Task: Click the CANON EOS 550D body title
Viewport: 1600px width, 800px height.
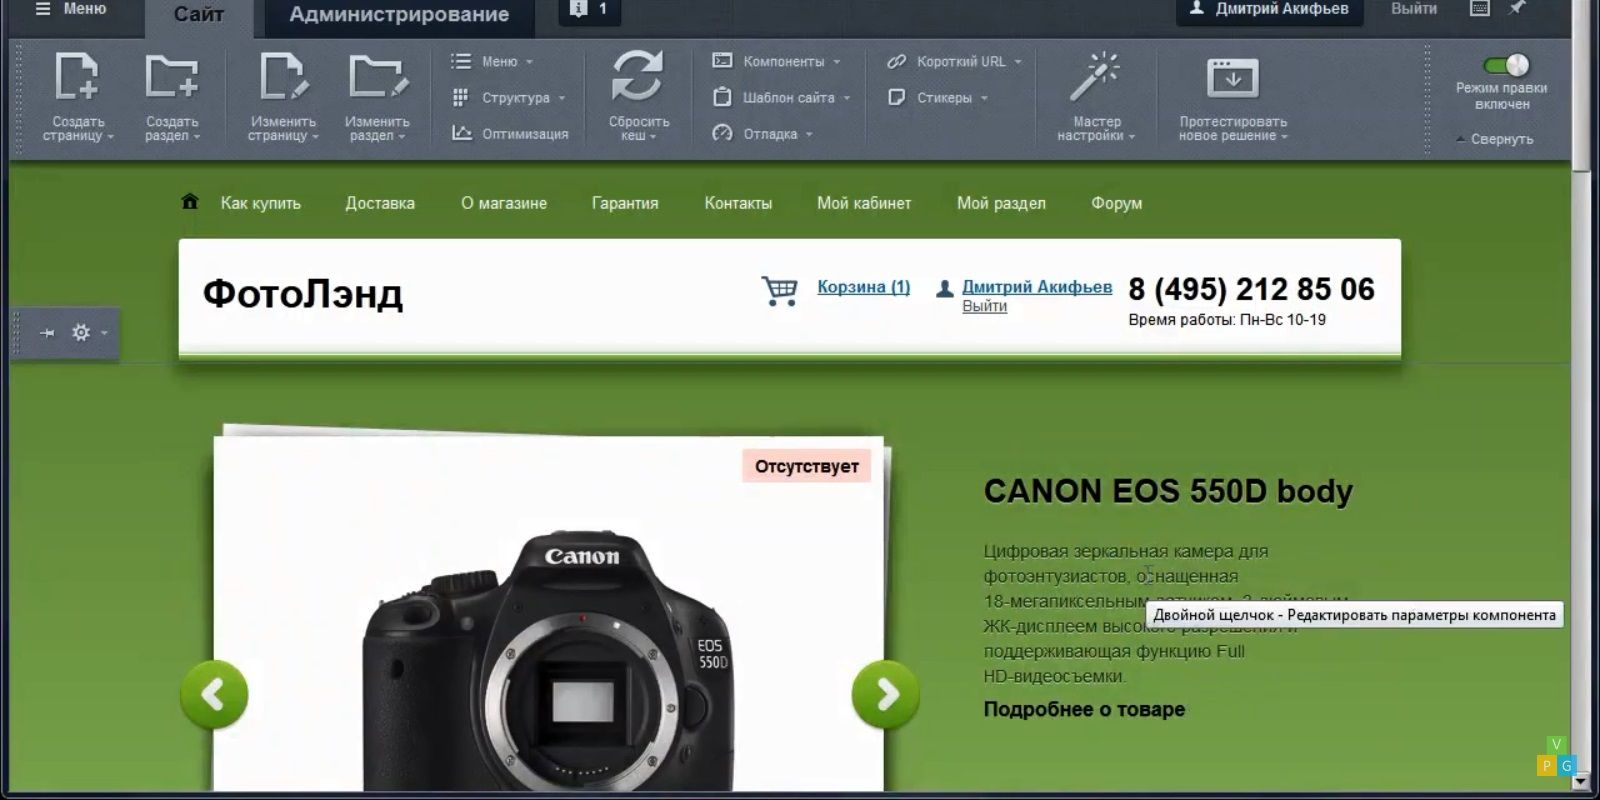Action: point(1168,491)
